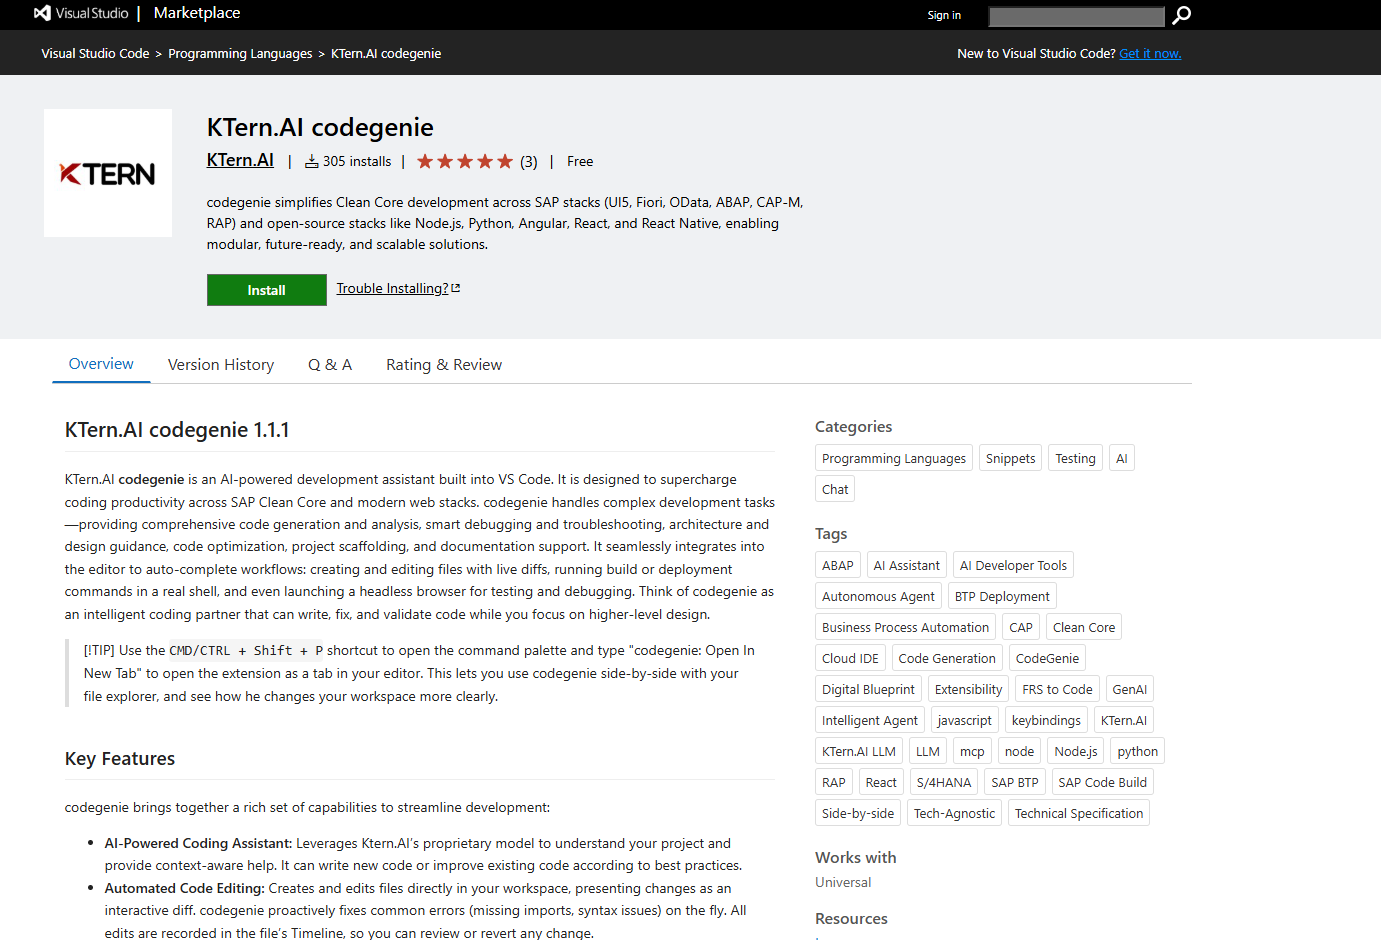Screen dimensions: 1381x940
Task: Click the KTern extension logo thumbnail
Action: (108, 173)
